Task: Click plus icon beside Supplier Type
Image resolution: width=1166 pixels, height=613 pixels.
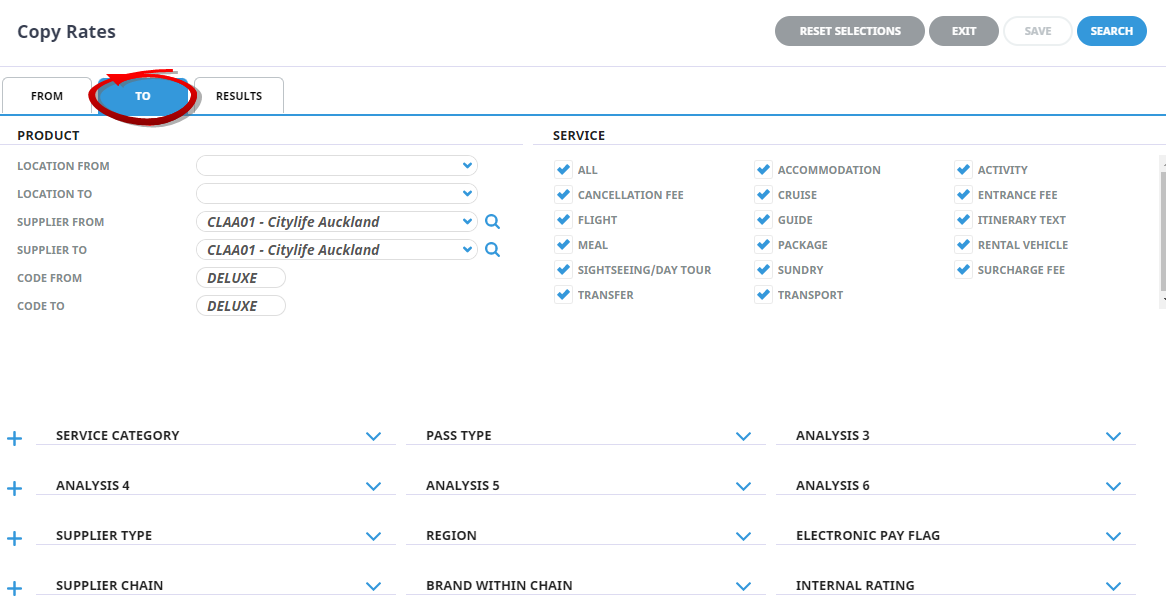Action: pyautogui.click(x=14, y=539)
